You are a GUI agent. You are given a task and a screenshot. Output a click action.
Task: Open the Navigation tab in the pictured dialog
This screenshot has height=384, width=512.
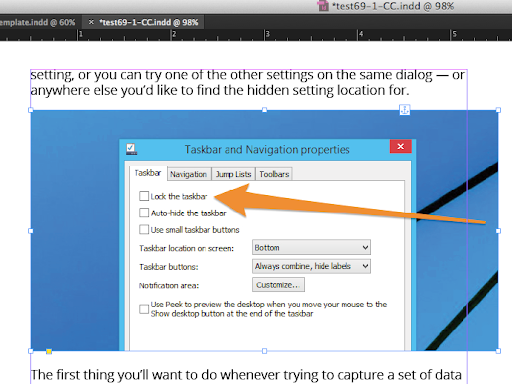189,174
